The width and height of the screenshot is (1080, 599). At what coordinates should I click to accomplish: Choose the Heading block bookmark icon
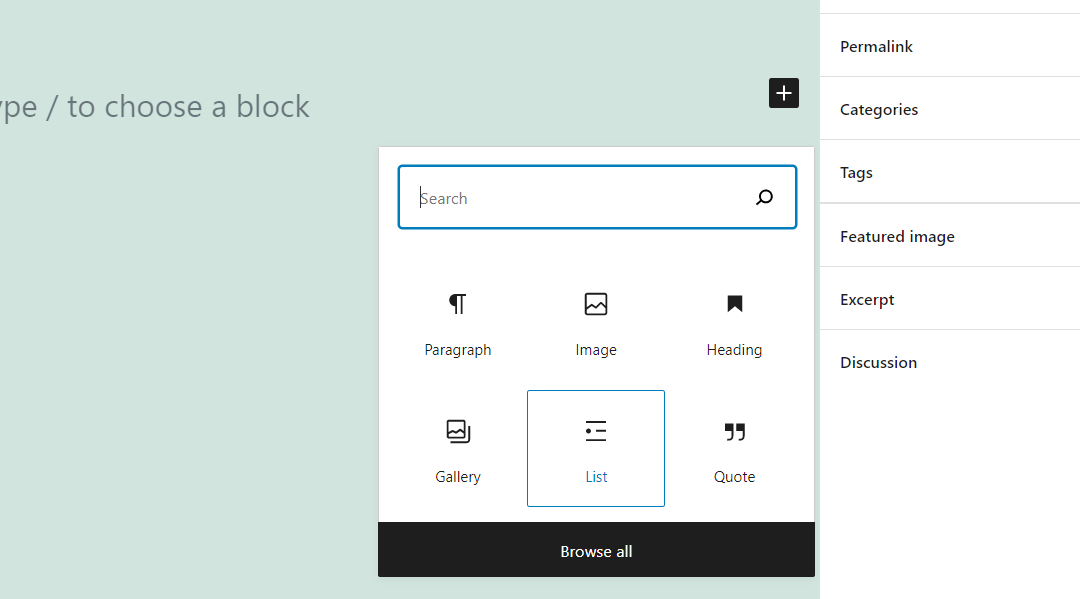pos(735,304)
